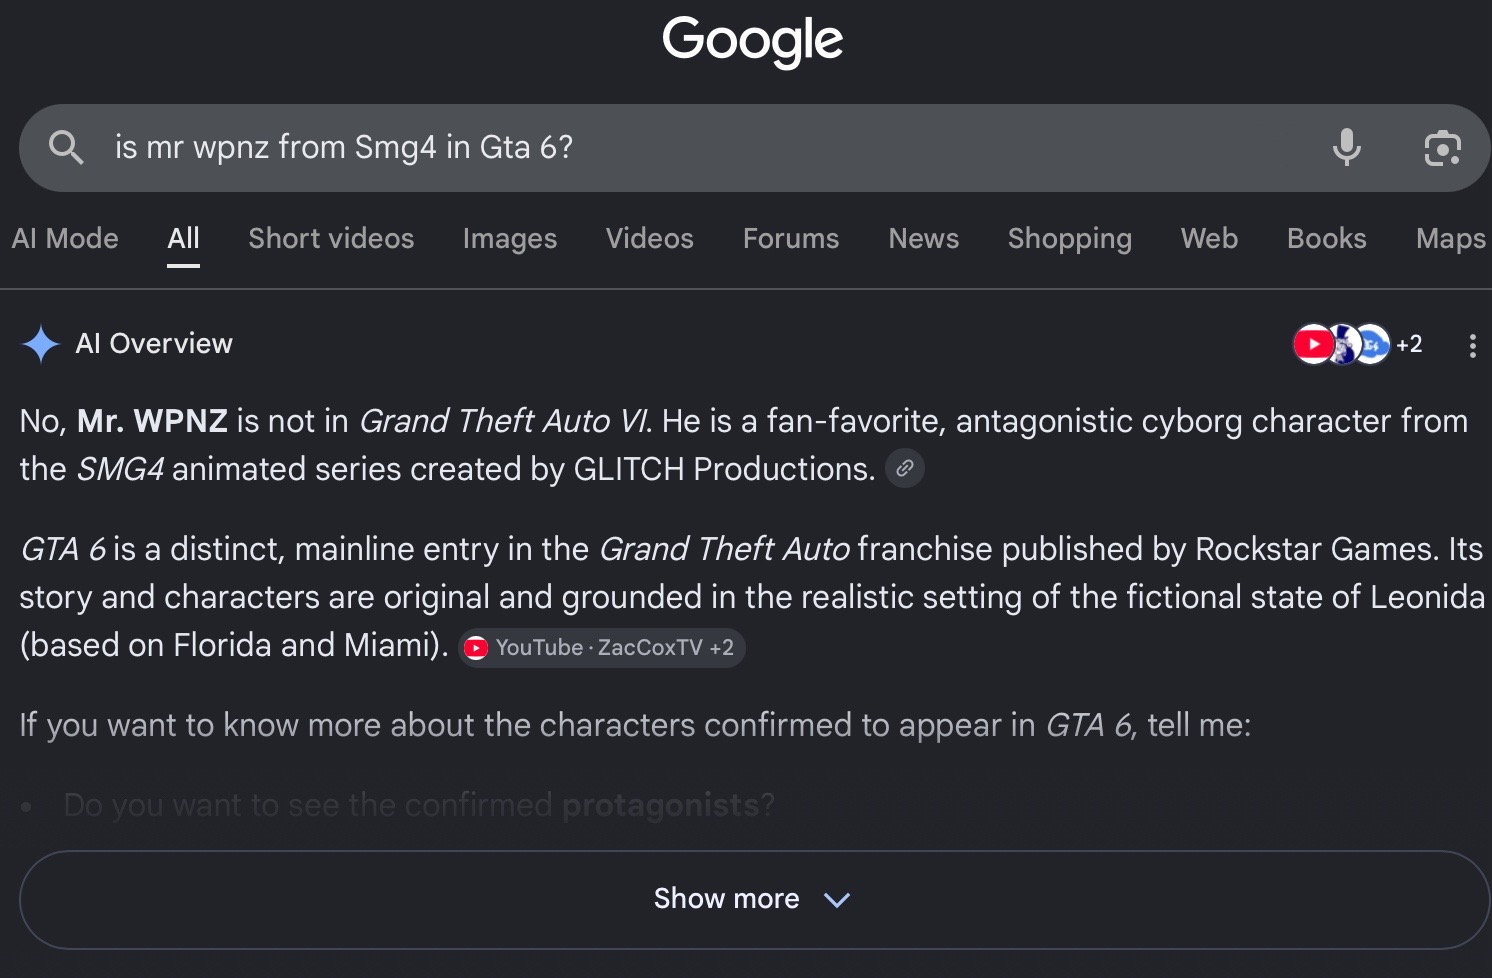Open Google Lens camera search icon
The height and width of the screenshot is (978, 1492).
coord(1442,148)
